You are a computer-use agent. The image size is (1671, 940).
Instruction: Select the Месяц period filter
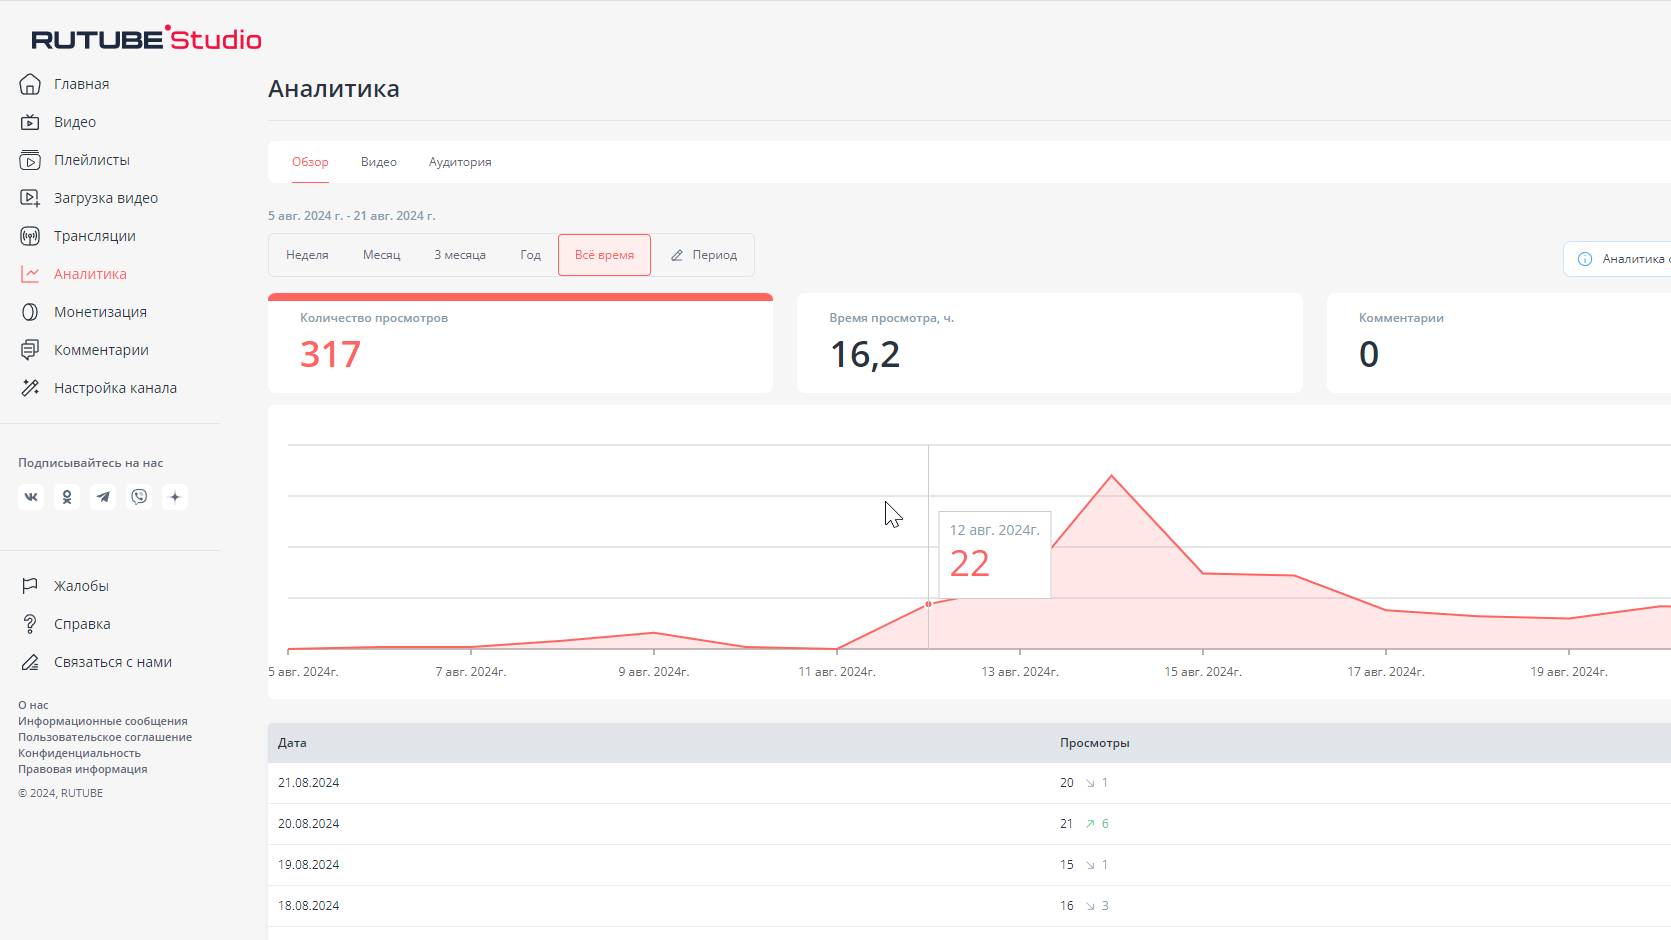click(x=381, y=255)
